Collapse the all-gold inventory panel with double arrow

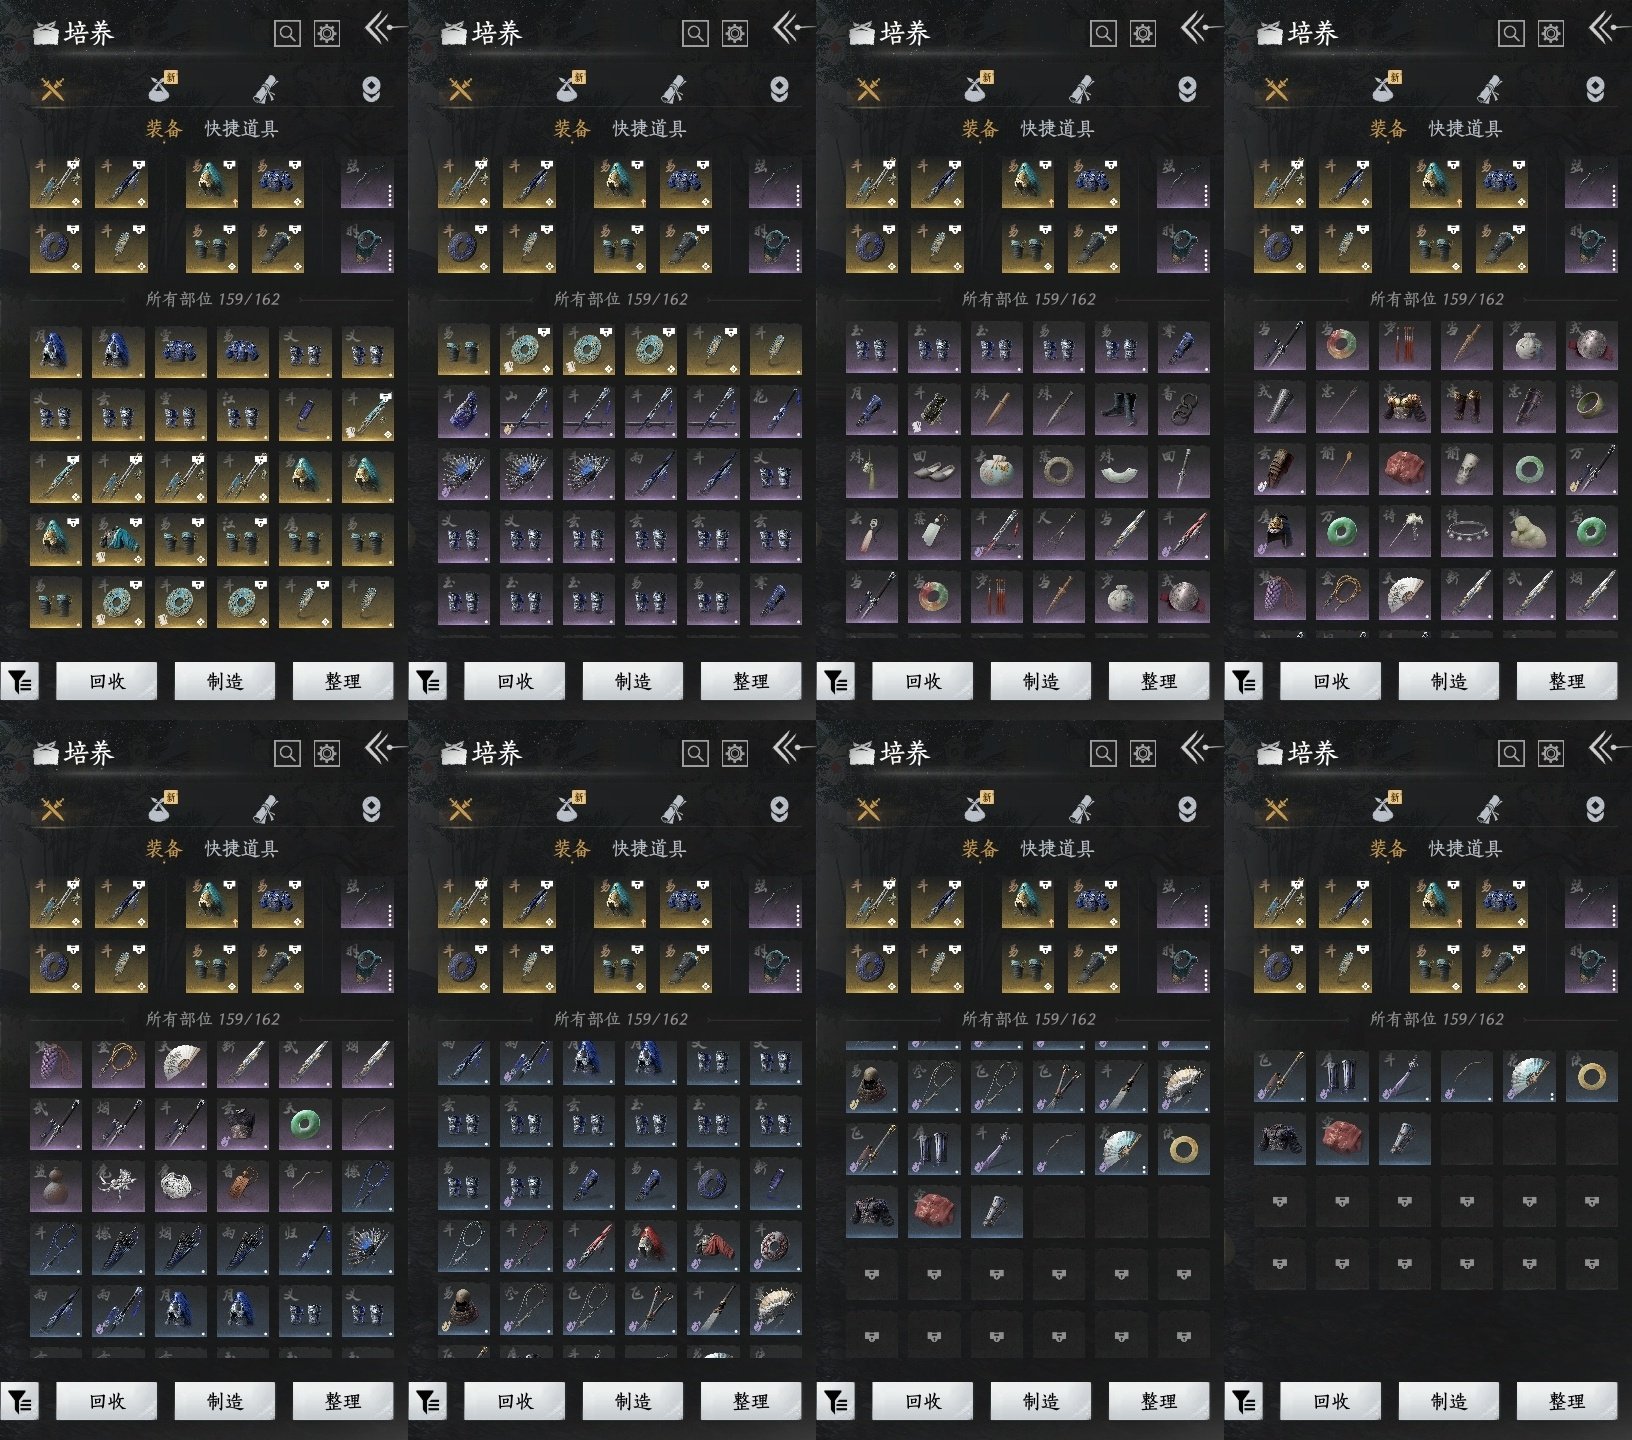coord(383,27)
